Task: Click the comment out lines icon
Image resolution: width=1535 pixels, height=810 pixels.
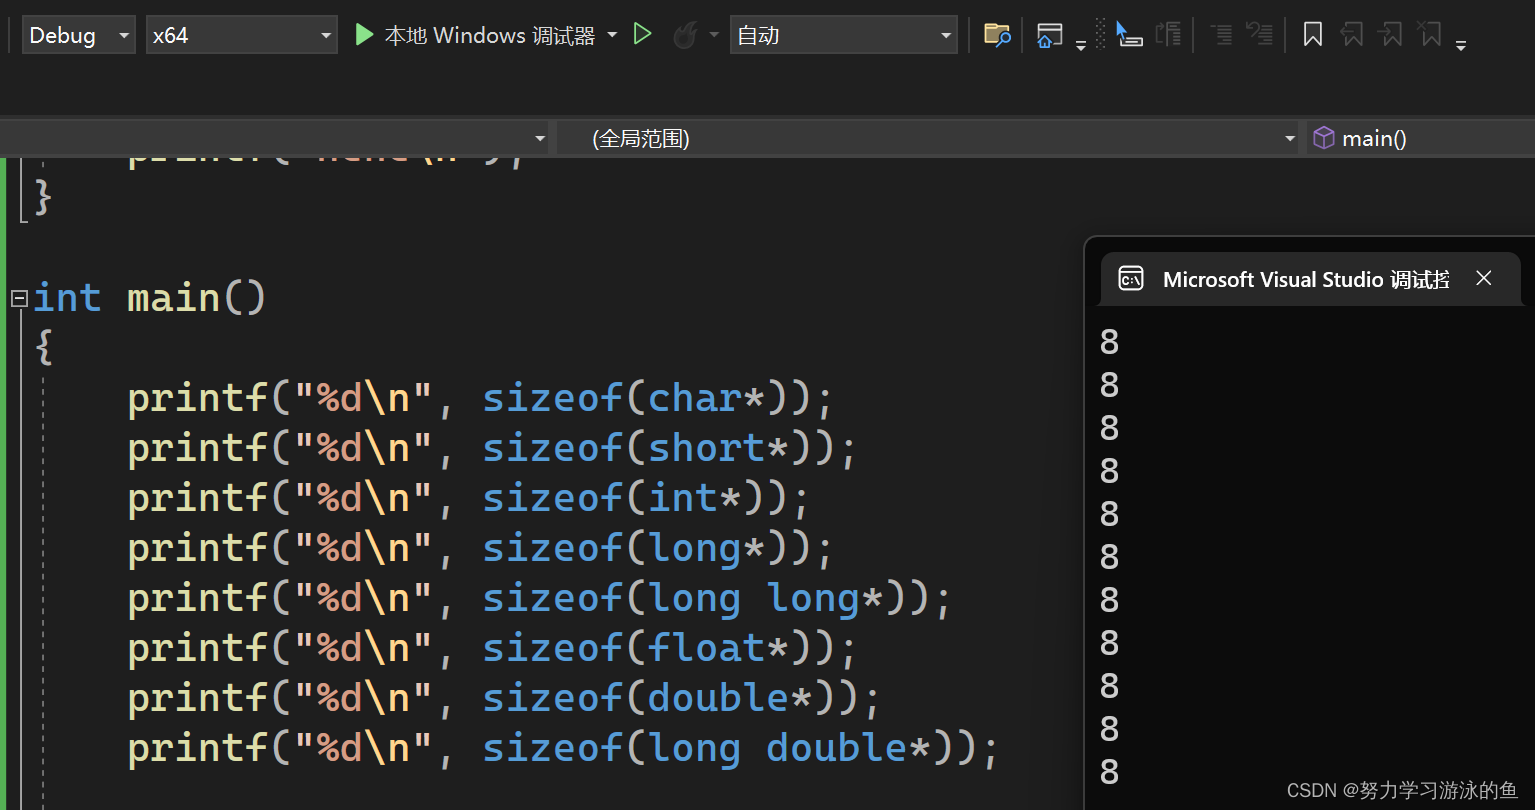Action: tap(1221, 35)
